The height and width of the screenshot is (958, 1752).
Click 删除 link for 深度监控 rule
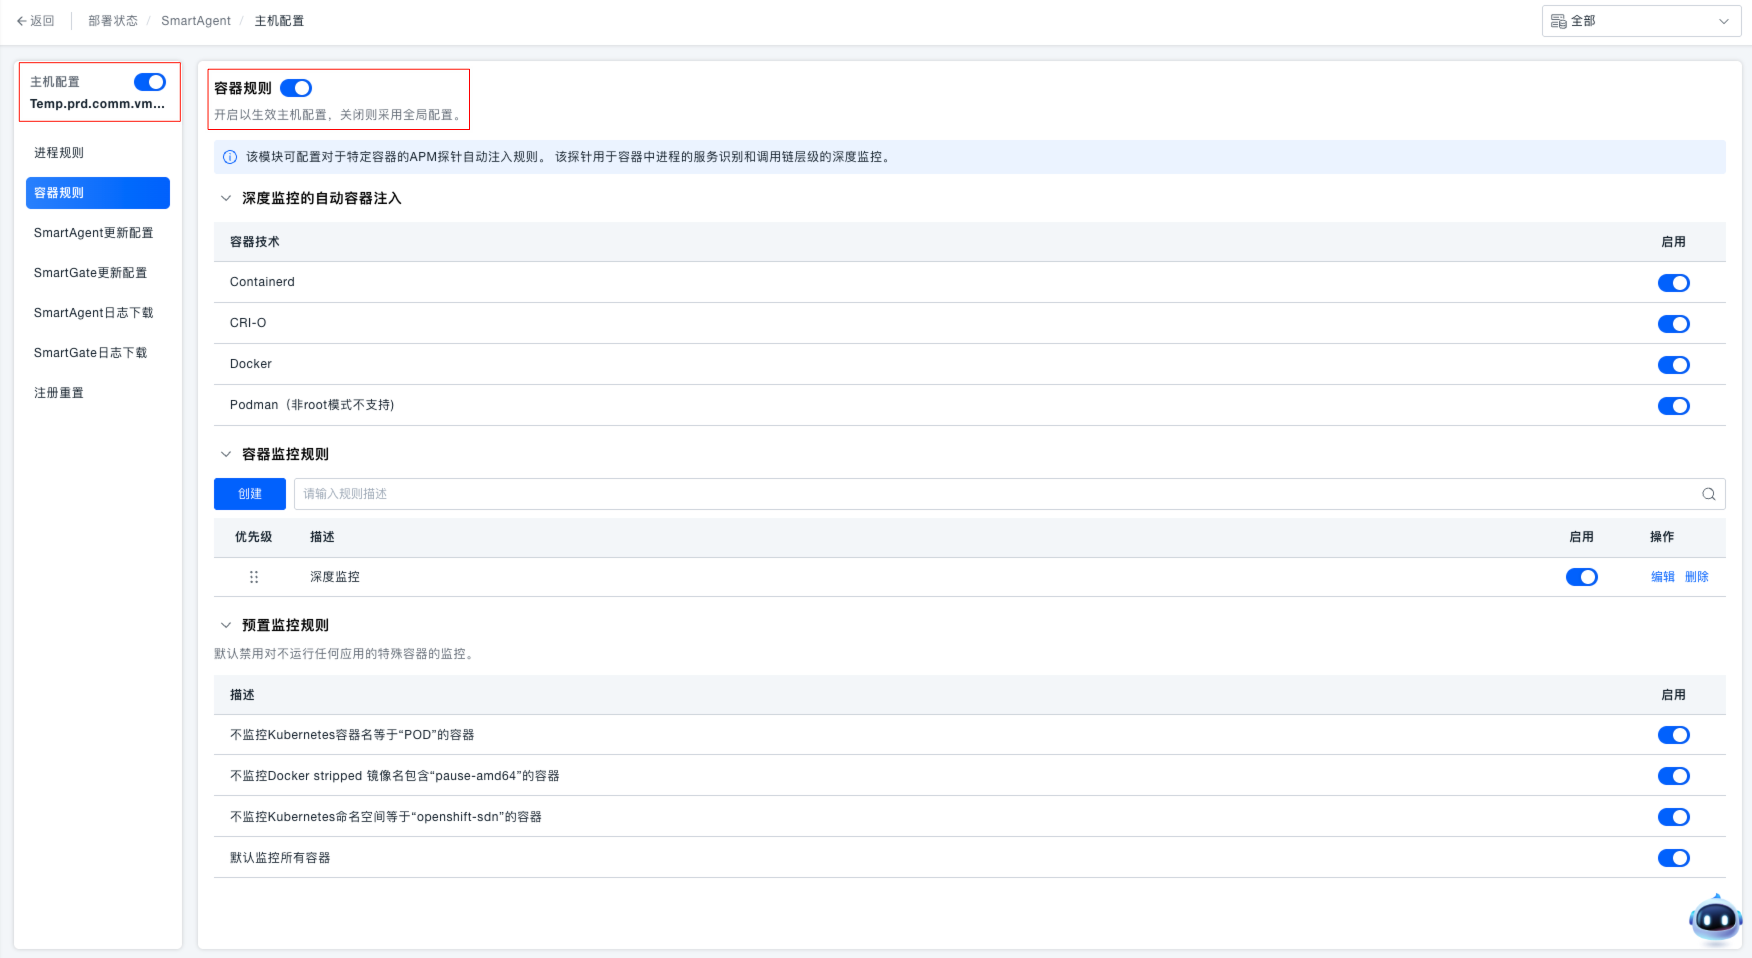point(1696,577)
